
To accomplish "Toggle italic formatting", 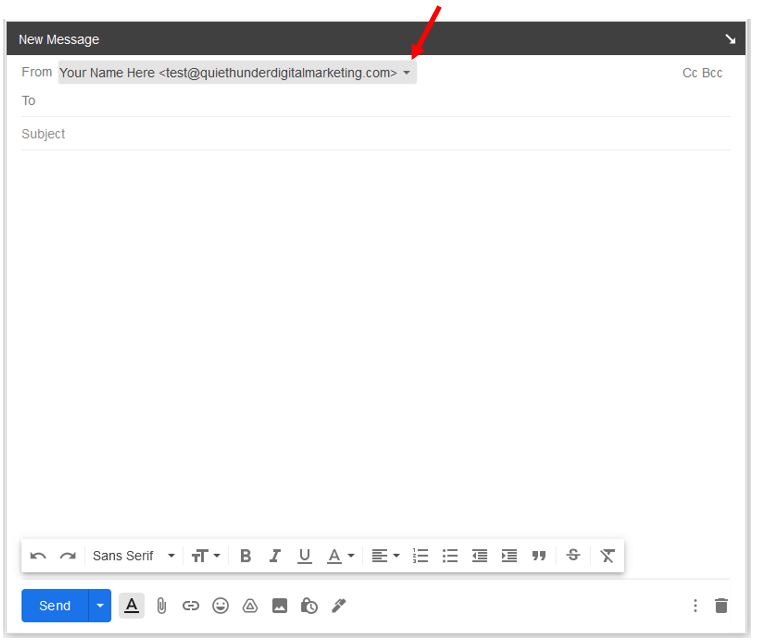I will (275, 556).
